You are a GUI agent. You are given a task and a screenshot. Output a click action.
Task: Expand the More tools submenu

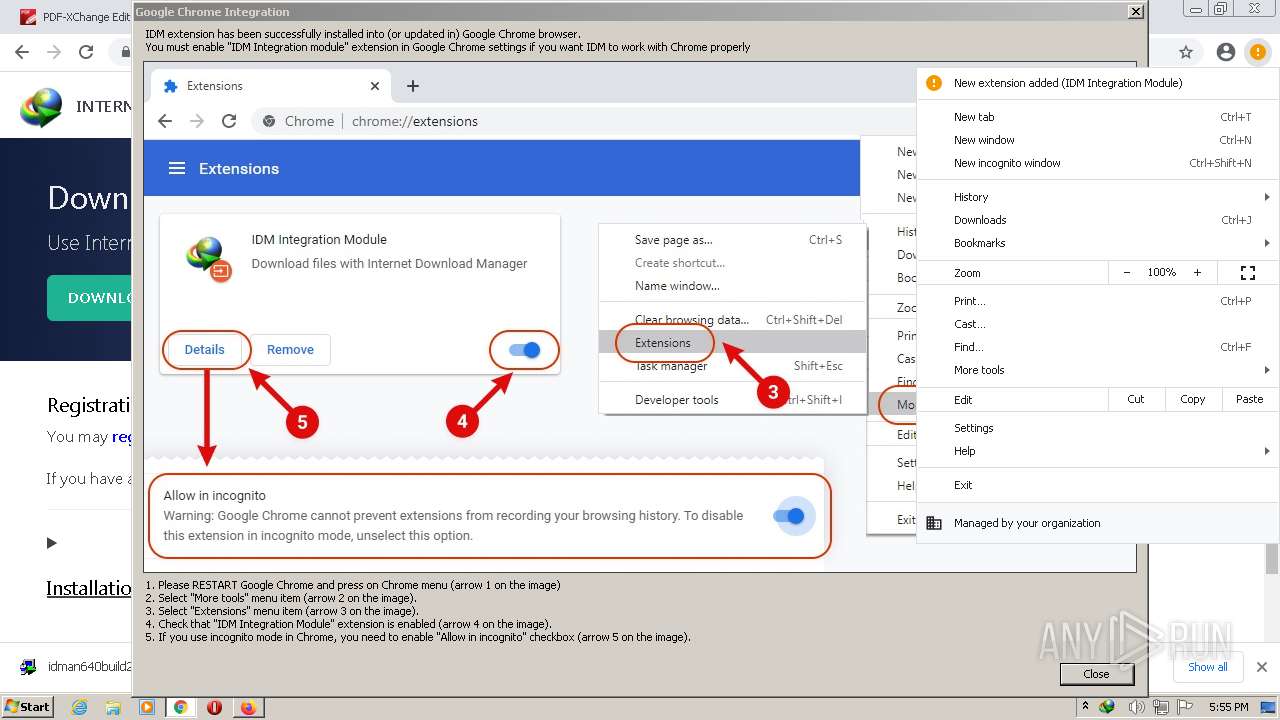click(1098, 370)
